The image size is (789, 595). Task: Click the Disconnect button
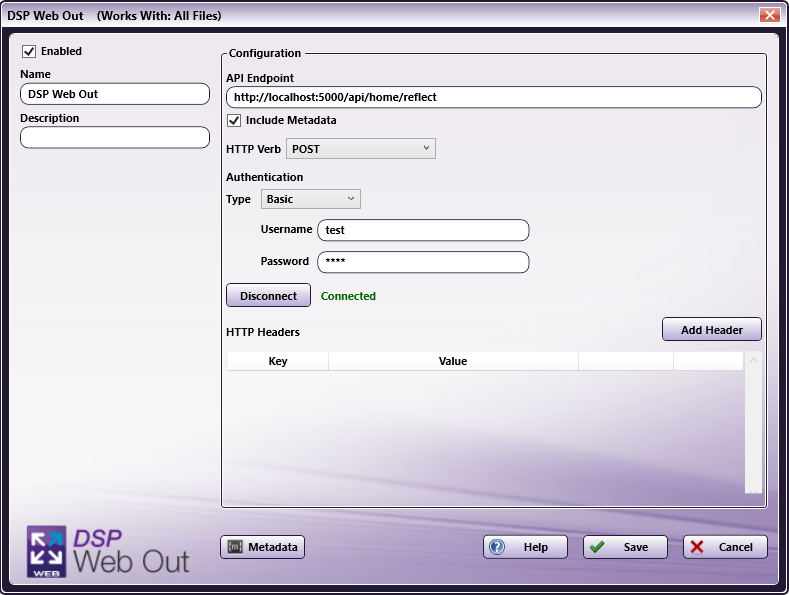268,295
